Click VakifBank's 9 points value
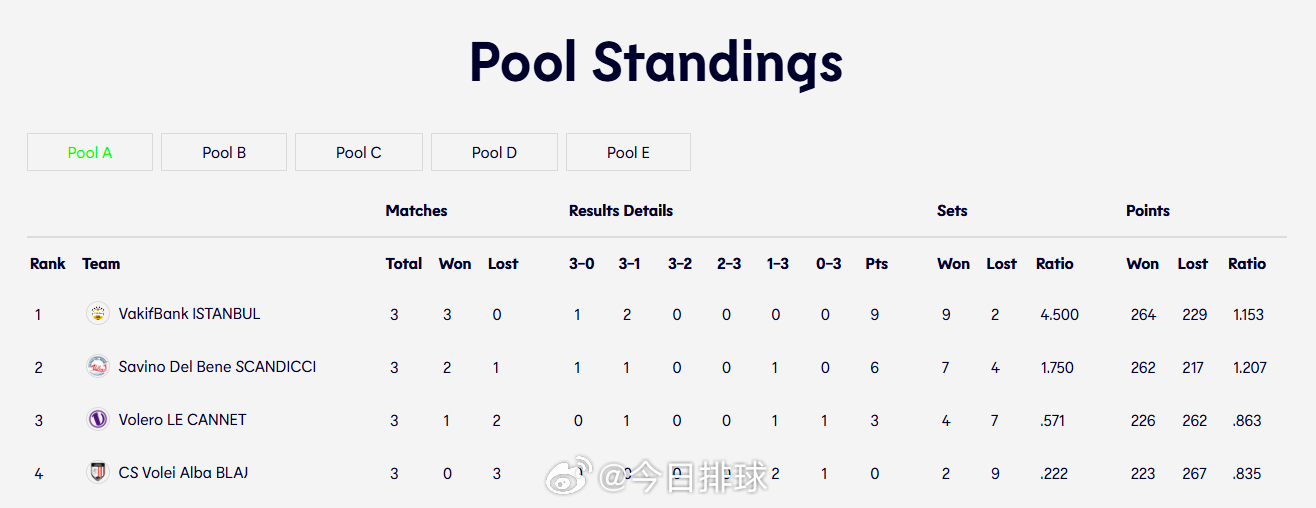This screenshot has width=1316, height=508. (875, 315)
